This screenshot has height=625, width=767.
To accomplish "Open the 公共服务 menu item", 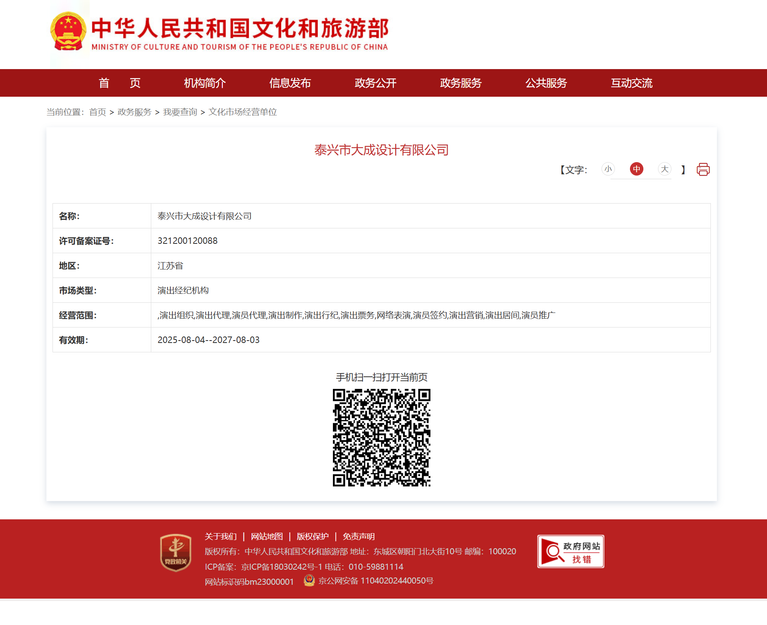I will click(546, 83).
